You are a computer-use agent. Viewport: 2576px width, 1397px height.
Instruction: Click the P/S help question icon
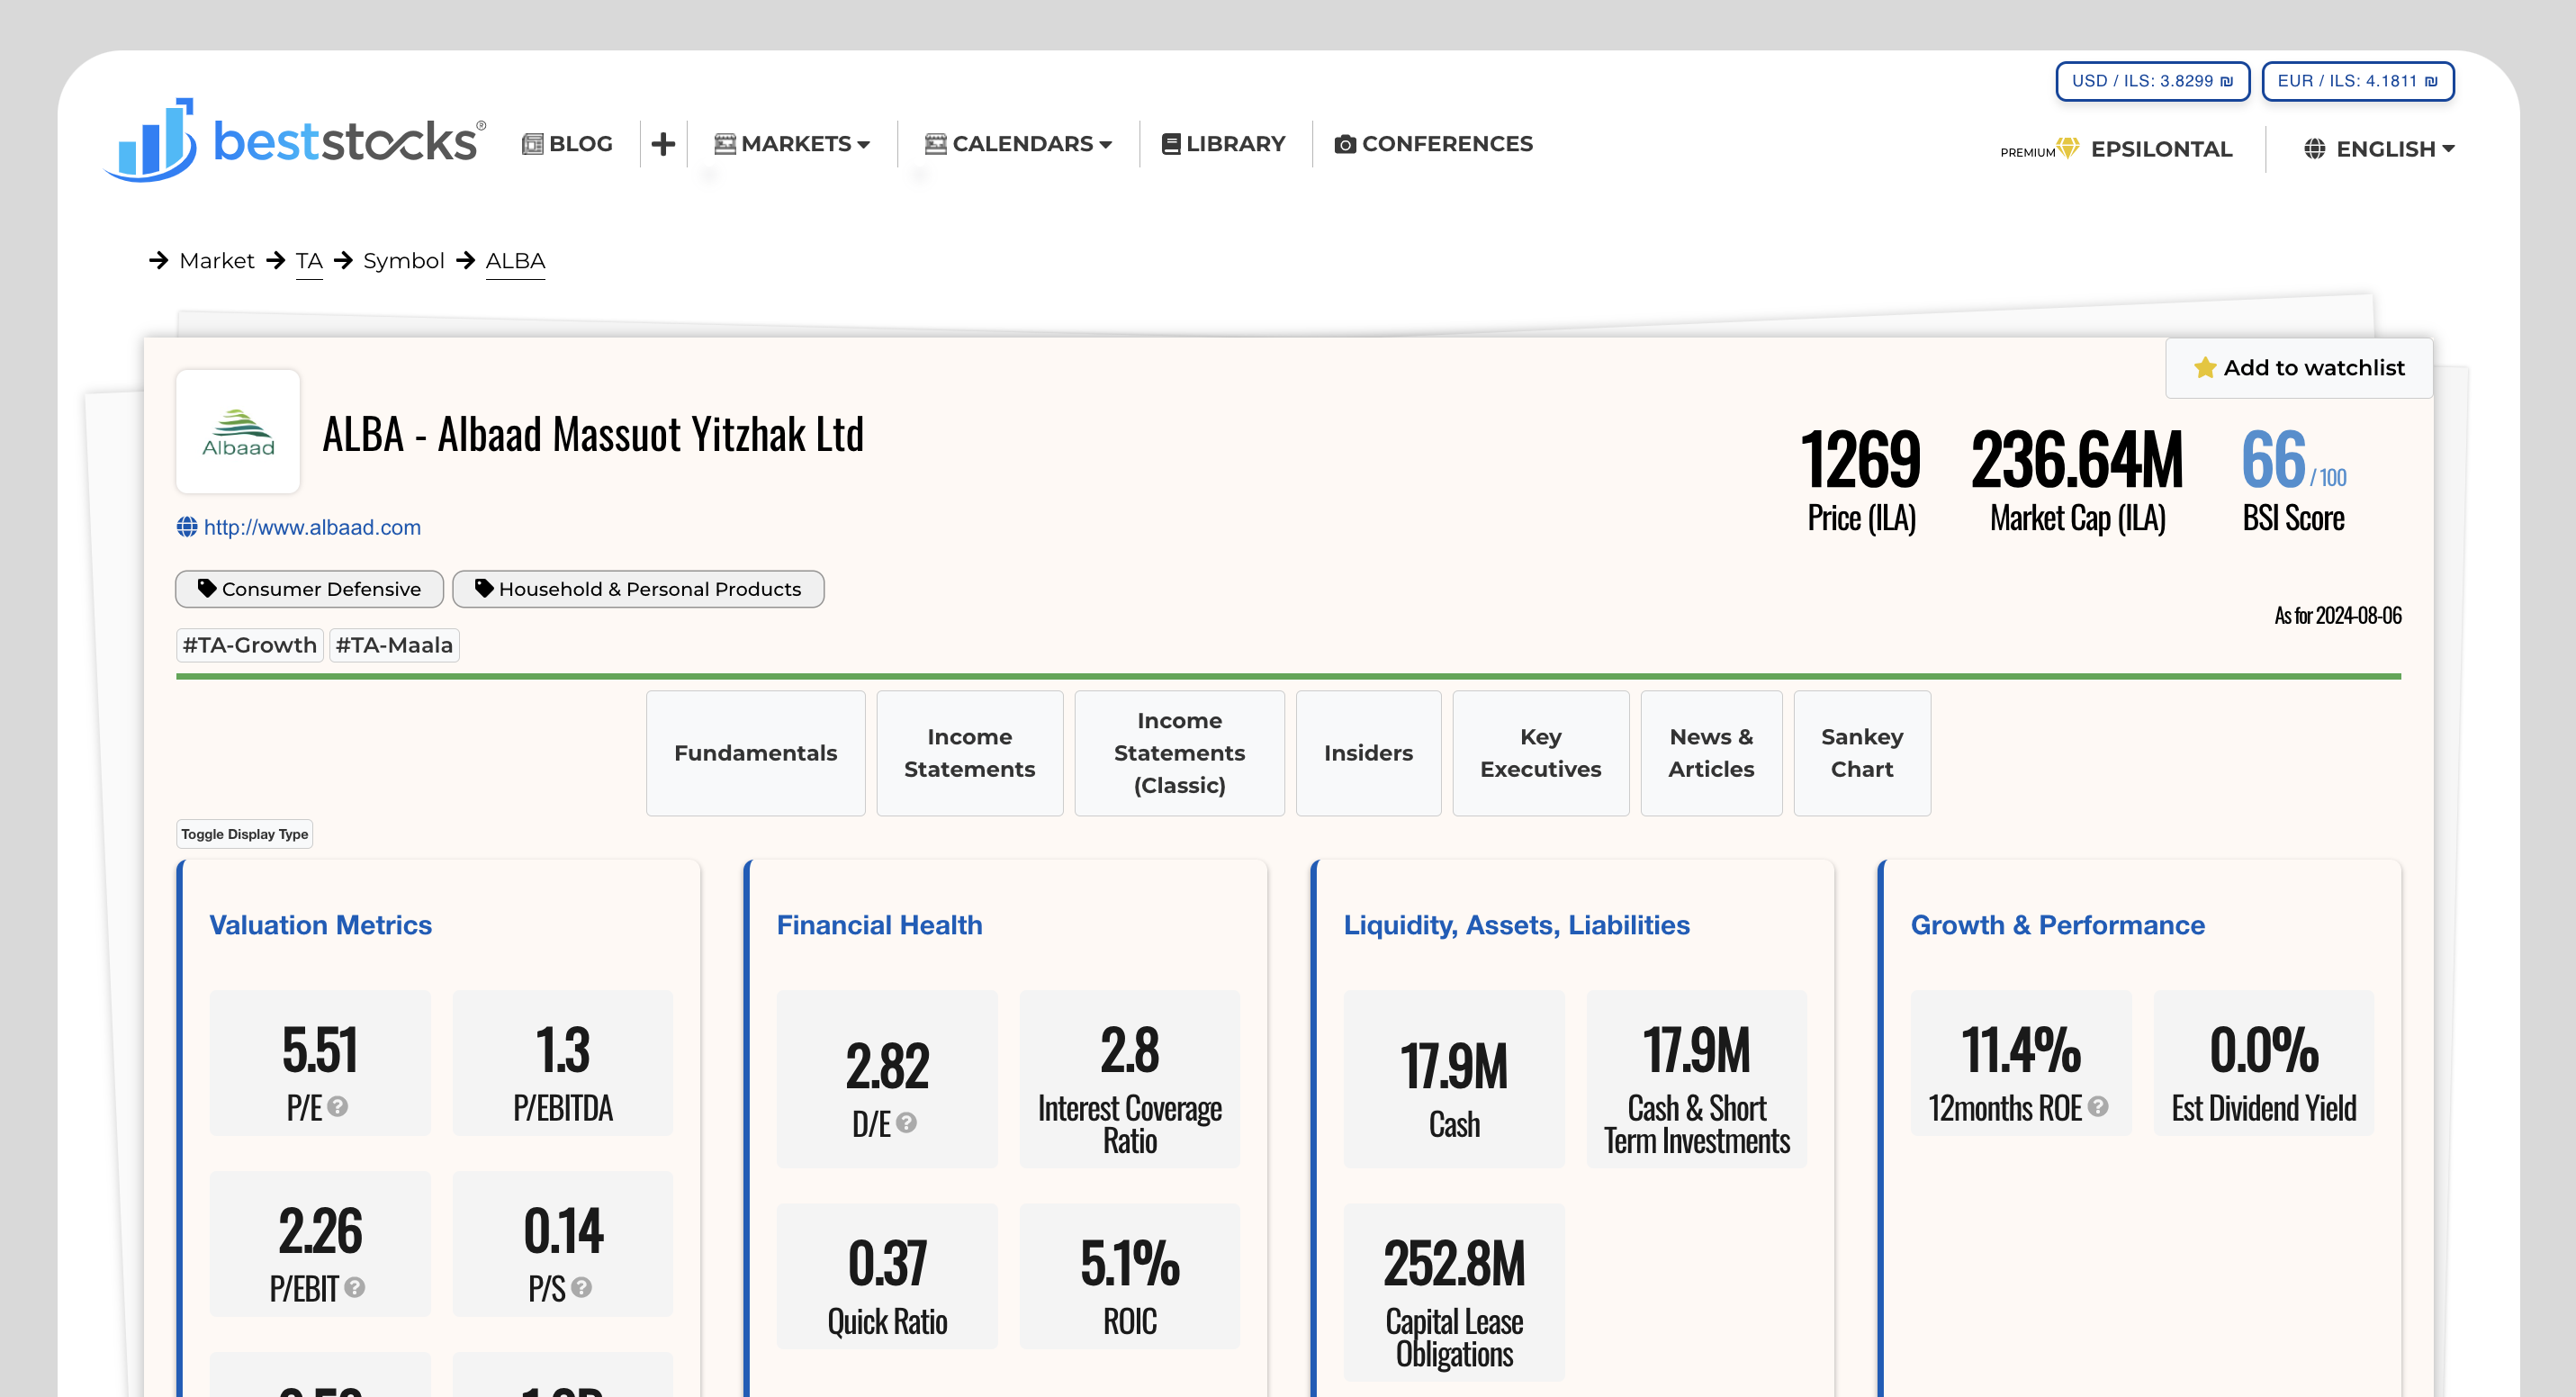581,1287
